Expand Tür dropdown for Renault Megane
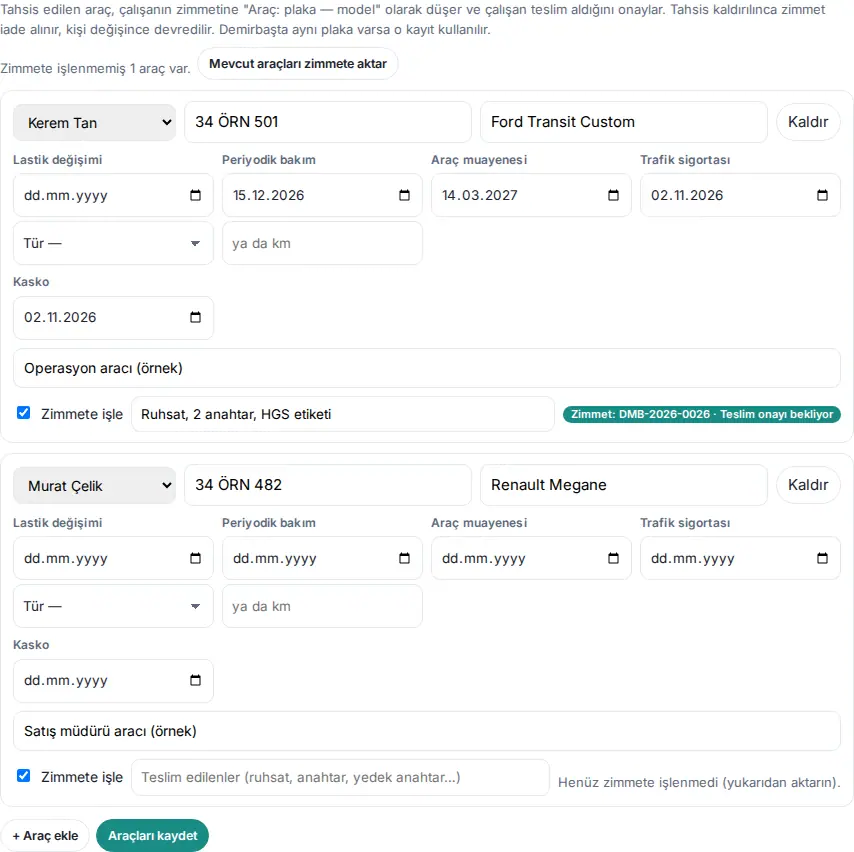Viewport: 854px width, 852px height. pos(113,606)
